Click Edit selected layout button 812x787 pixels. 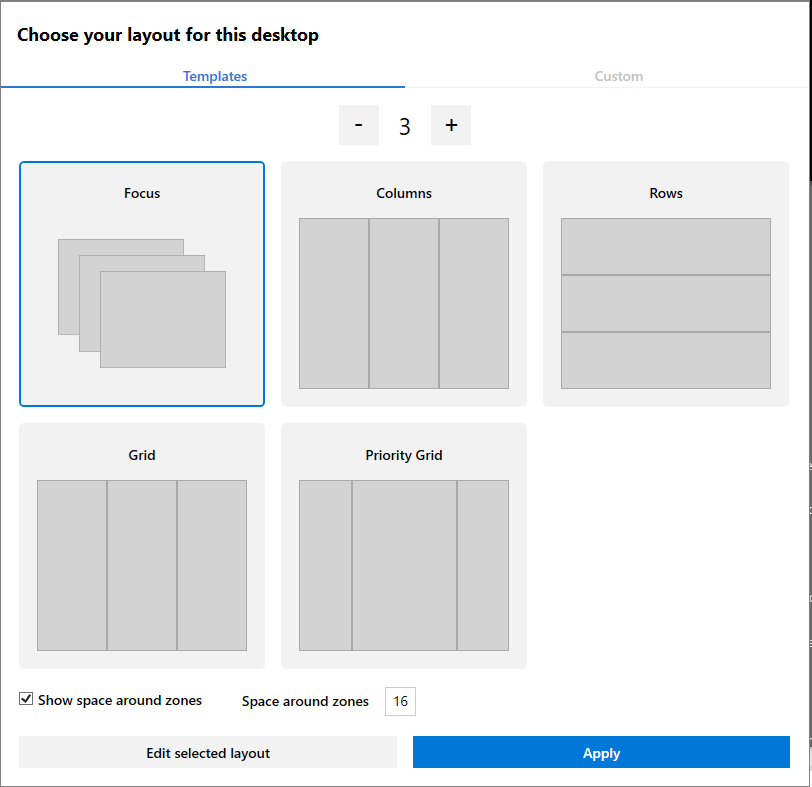[x=208, y=752]
